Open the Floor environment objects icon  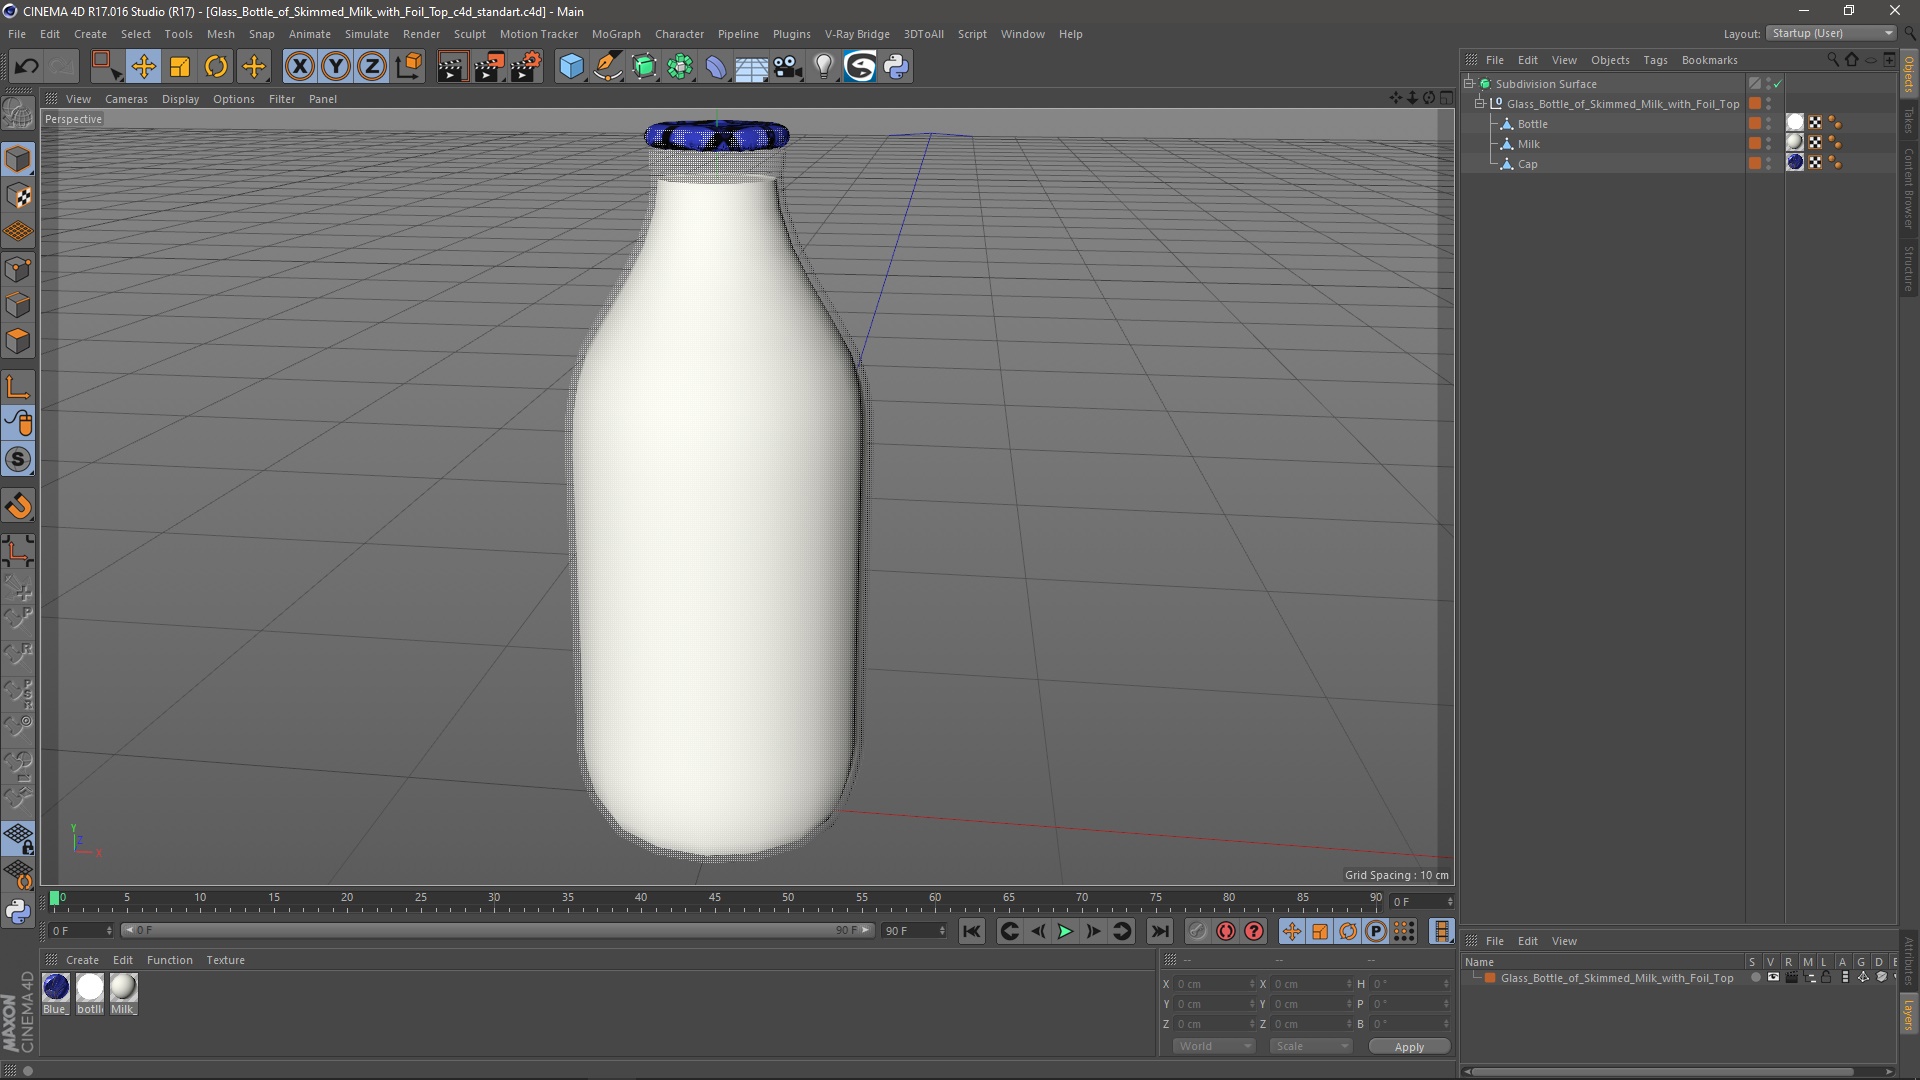[751, 67]
